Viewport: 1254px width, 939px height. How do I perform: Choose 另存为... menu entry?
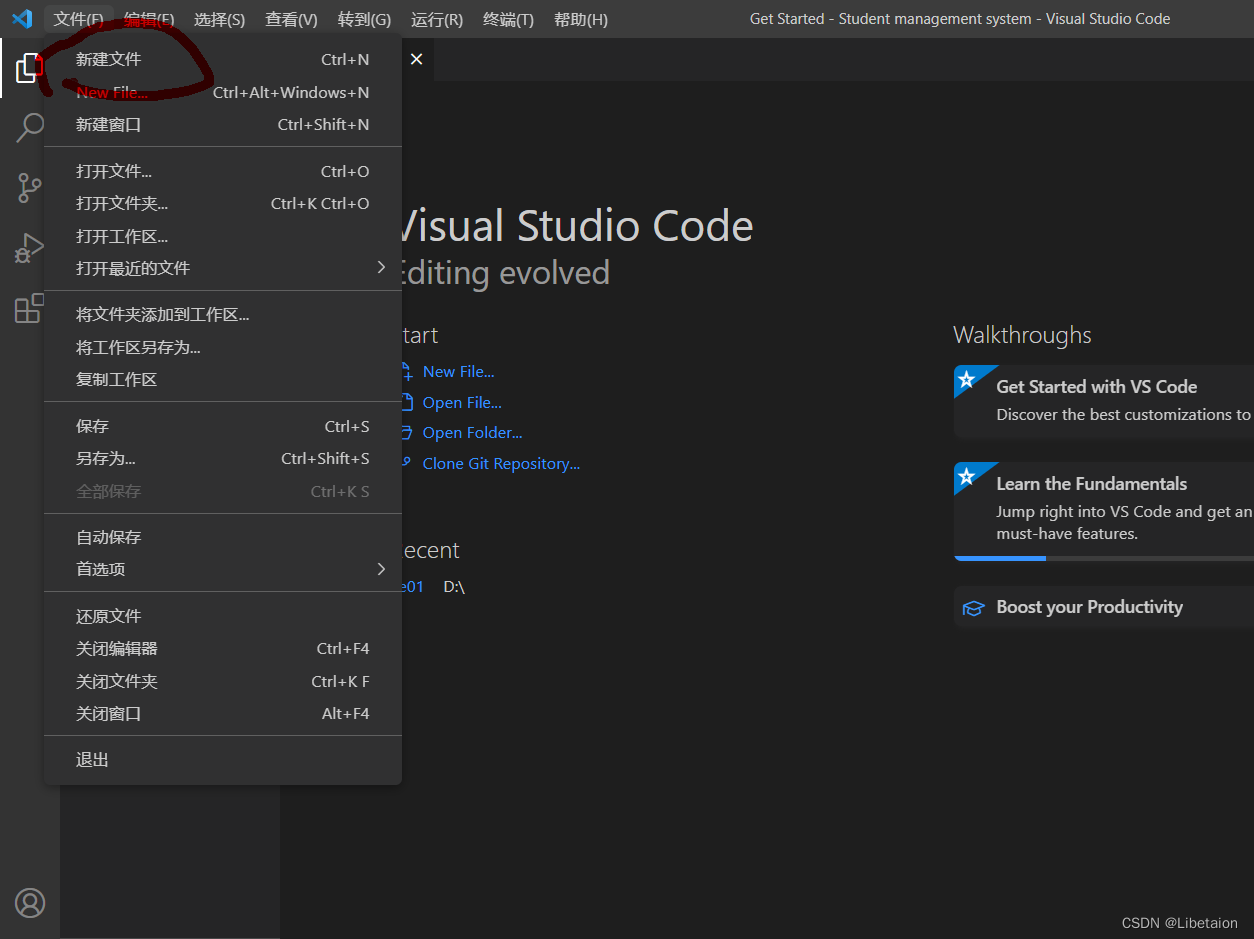point(223,458)
